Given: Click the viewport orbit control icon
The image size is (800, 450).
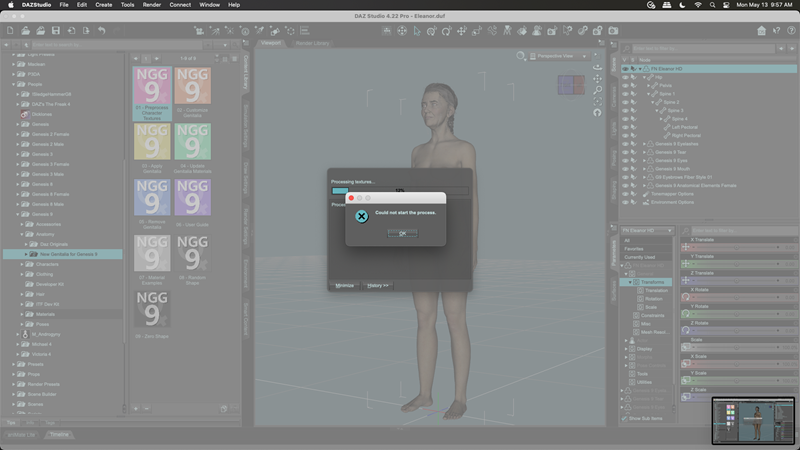Looking at the screenshot, I should pos(597,67).
